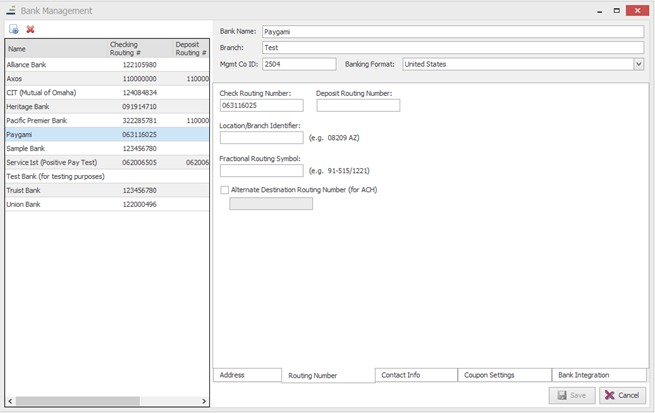Click routing number 124084834 cell
Viewport: 655px width, 413px height.
140,93
